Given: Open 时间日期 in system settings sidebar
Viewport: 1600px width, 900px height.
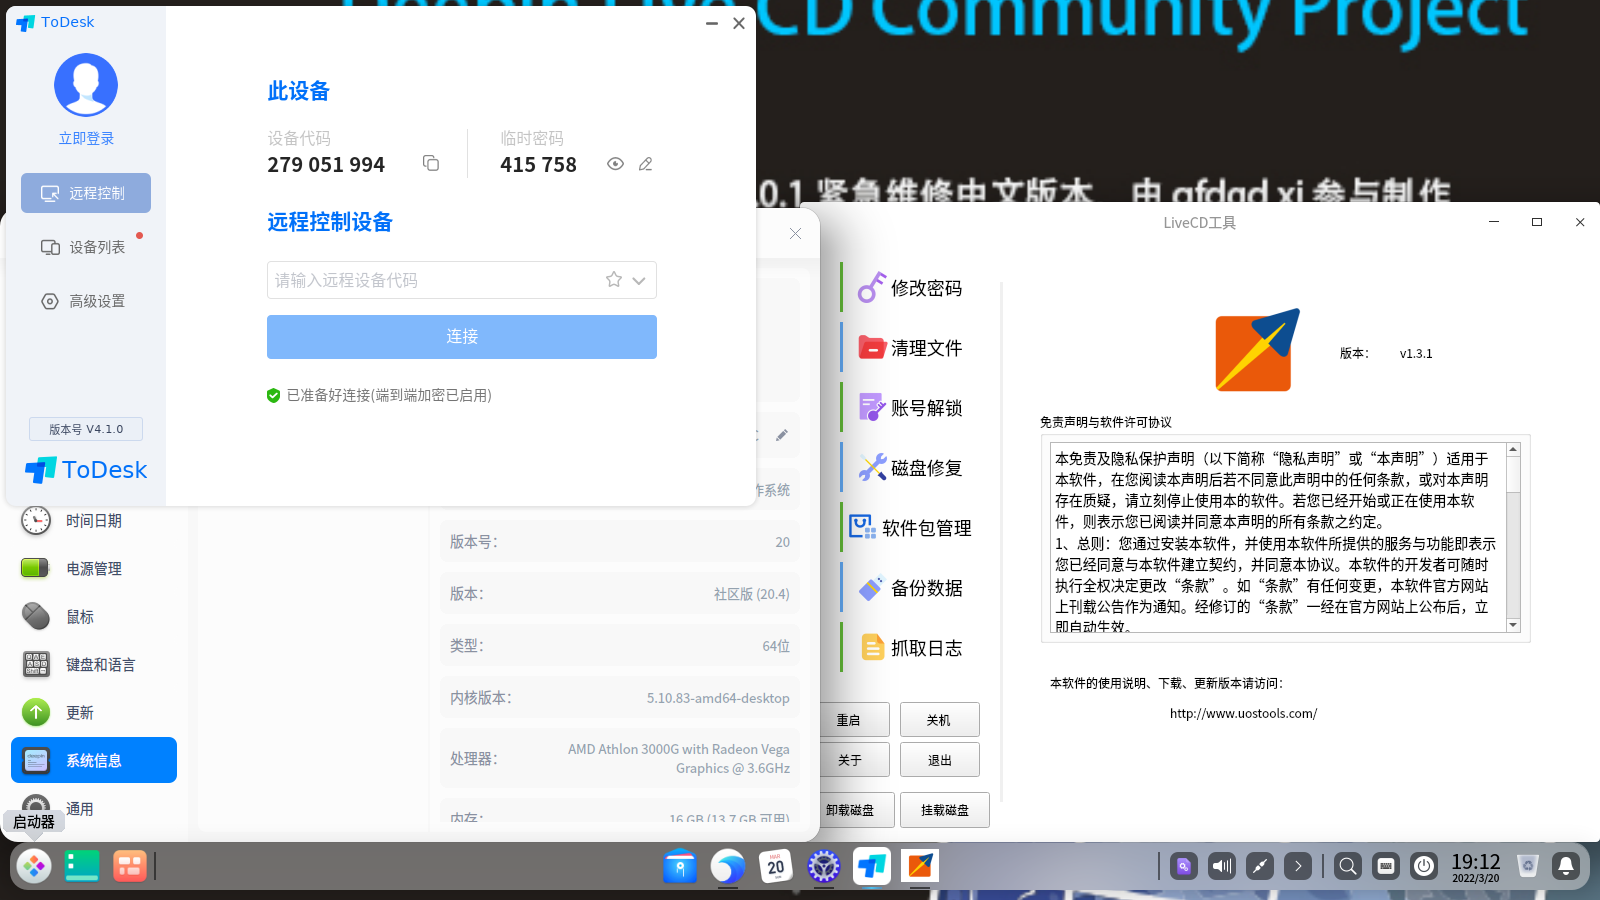Looking at the screenshot, I should click(x=94, y=521).
